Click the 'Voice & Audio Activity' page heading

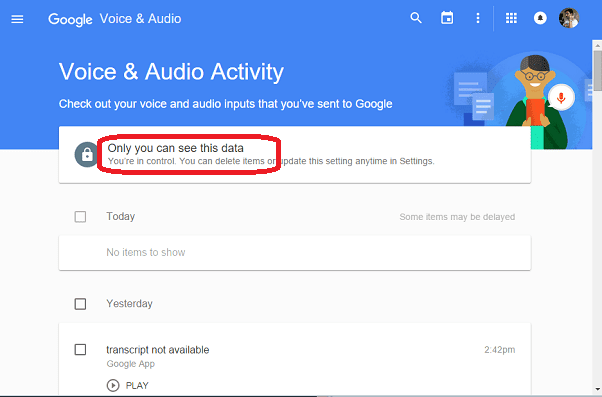point(171,72)
